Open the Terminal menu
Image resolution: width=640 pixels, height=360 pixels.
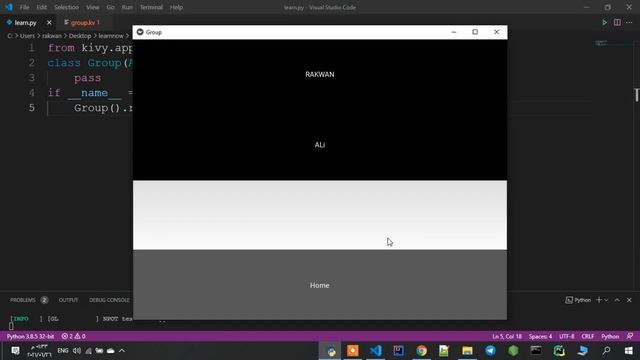(x=151, y=7)
